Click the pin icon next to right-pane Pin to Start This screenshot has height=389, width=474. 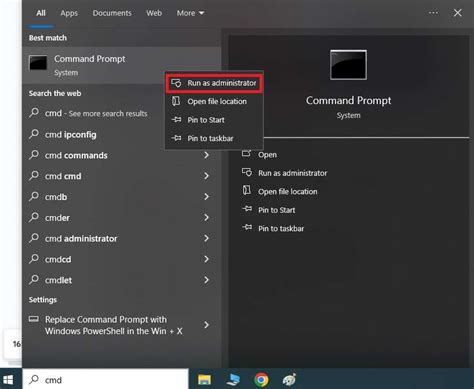pos(247,209)
